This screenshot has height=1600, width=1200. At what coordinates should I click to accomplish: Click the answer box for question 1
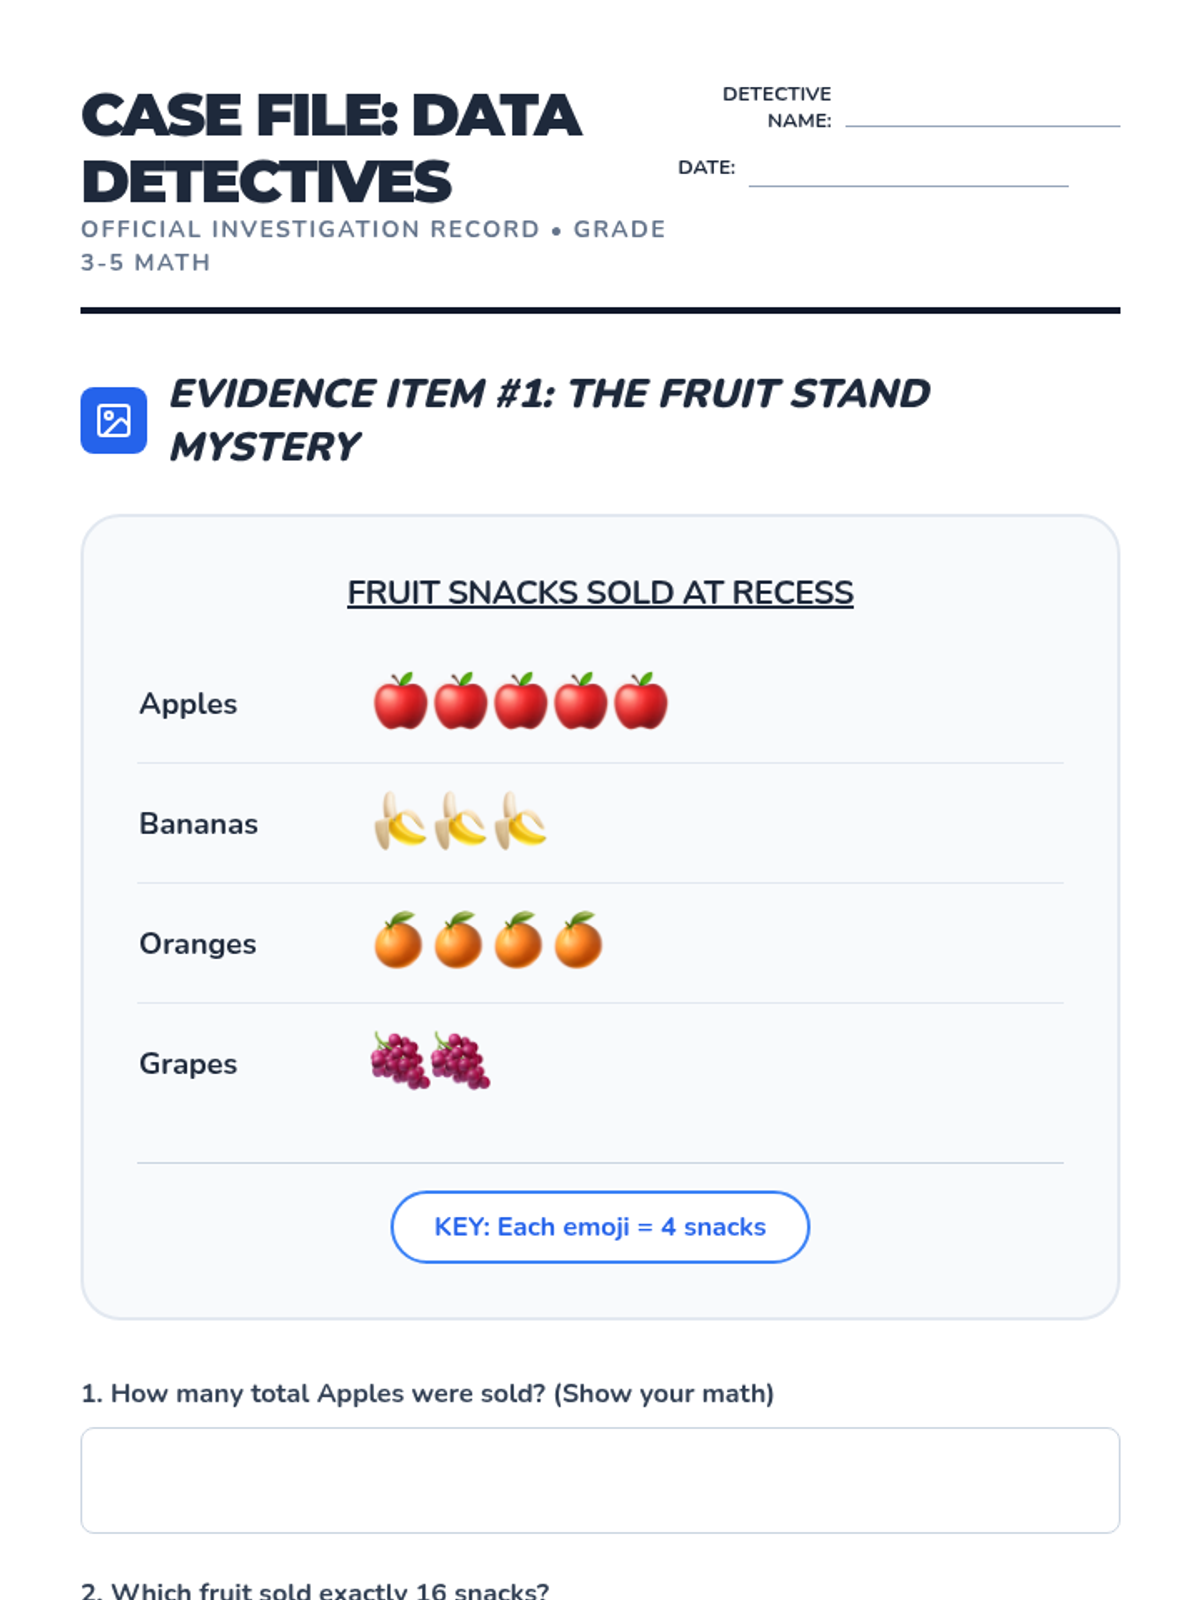(x=600, y=1480)
